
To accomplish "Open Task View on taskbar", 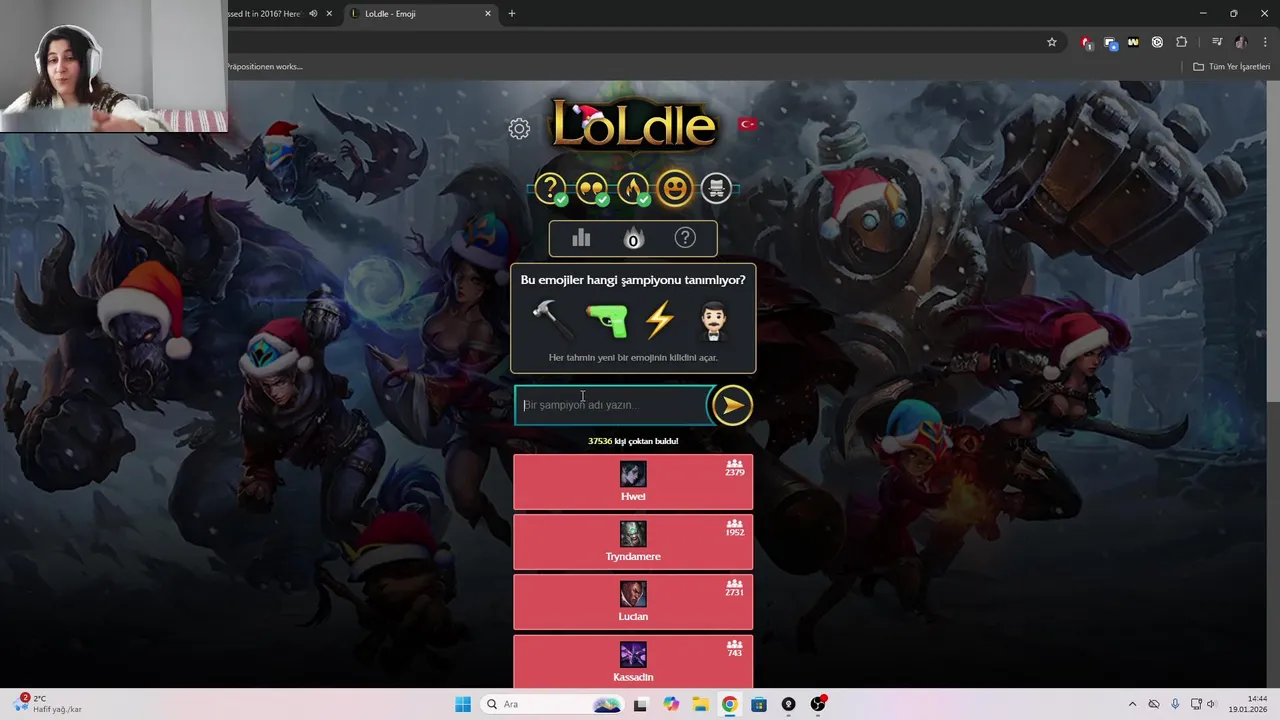I will (x=640, y=704).
